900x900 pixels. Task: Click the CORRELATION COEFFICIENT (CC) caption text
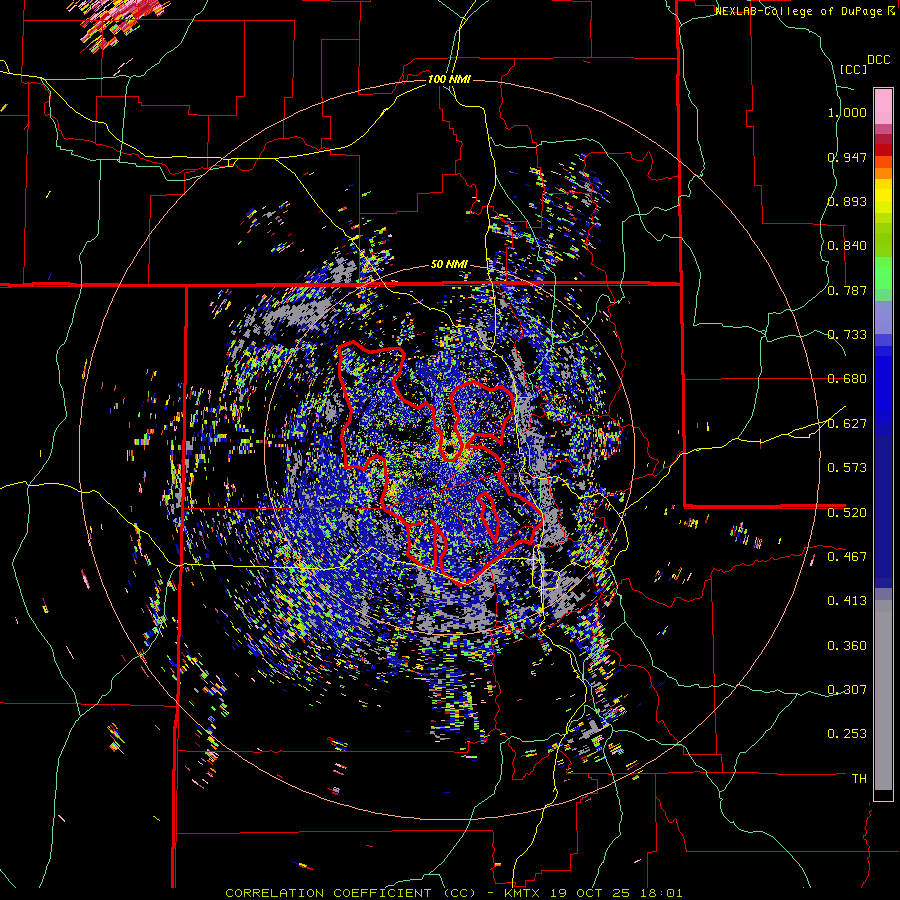[x=350, y=893]
